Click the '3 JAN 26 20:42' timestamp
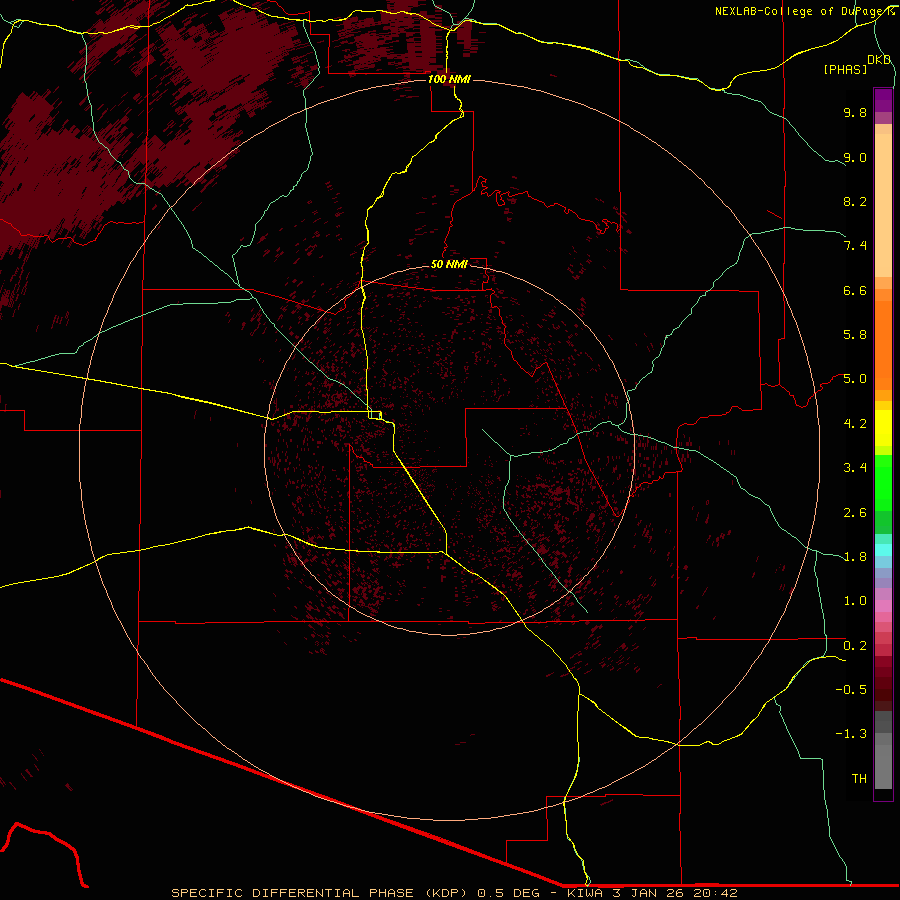Viewport: 900px width, 900px height. (x=674, y=893)
